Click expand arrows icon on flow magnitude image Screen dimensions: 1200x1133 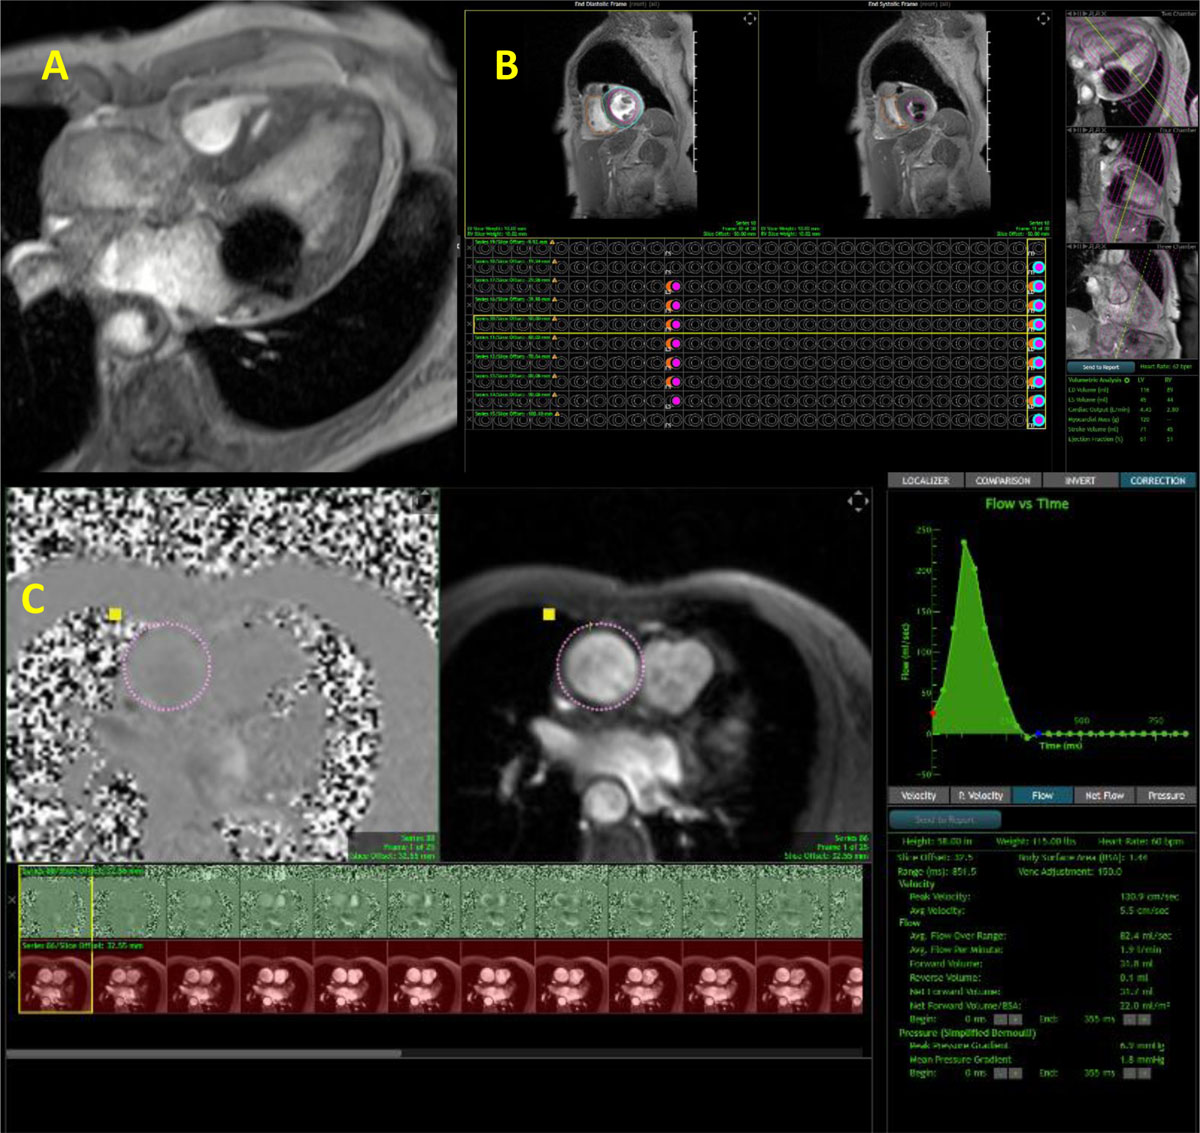click(x=858, y=501)
